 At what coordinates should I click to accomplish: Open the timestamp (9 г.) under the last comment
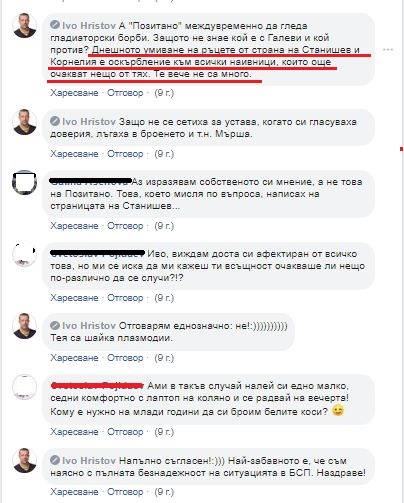pyautogui.click(x=164, y=492)
